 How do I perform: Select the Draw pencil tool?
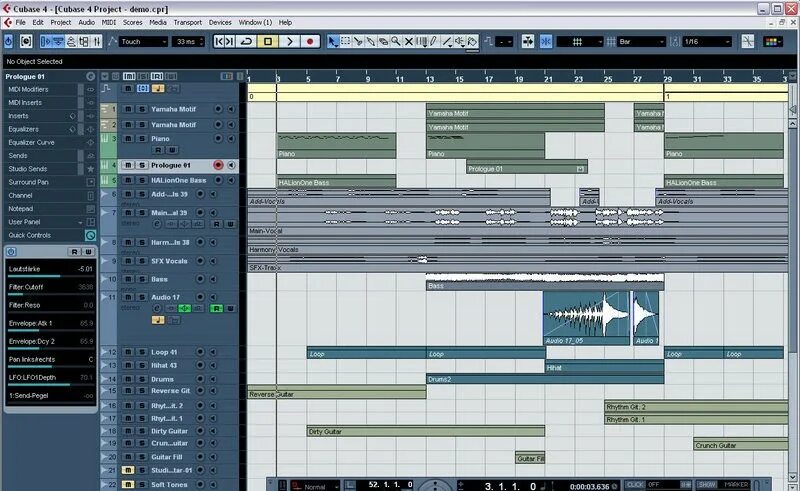[434, 41]
